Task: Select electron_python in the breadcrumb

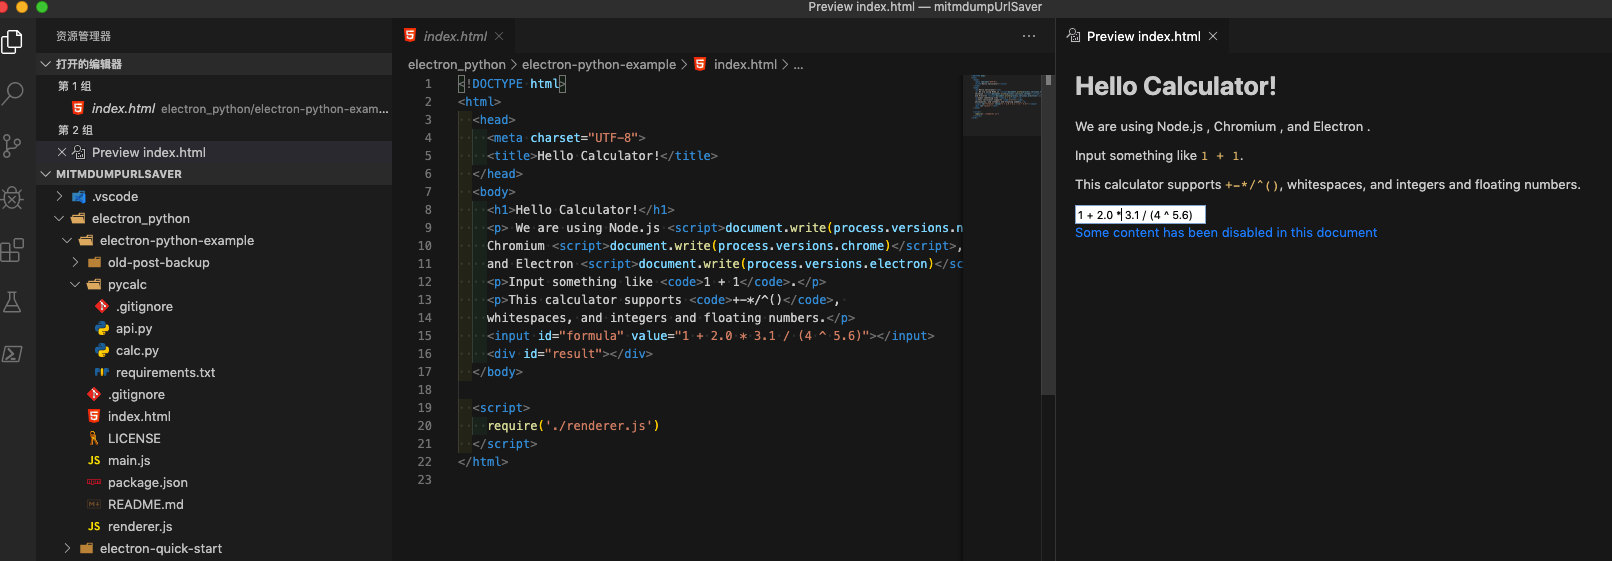Action: click(x=457, y=64)
